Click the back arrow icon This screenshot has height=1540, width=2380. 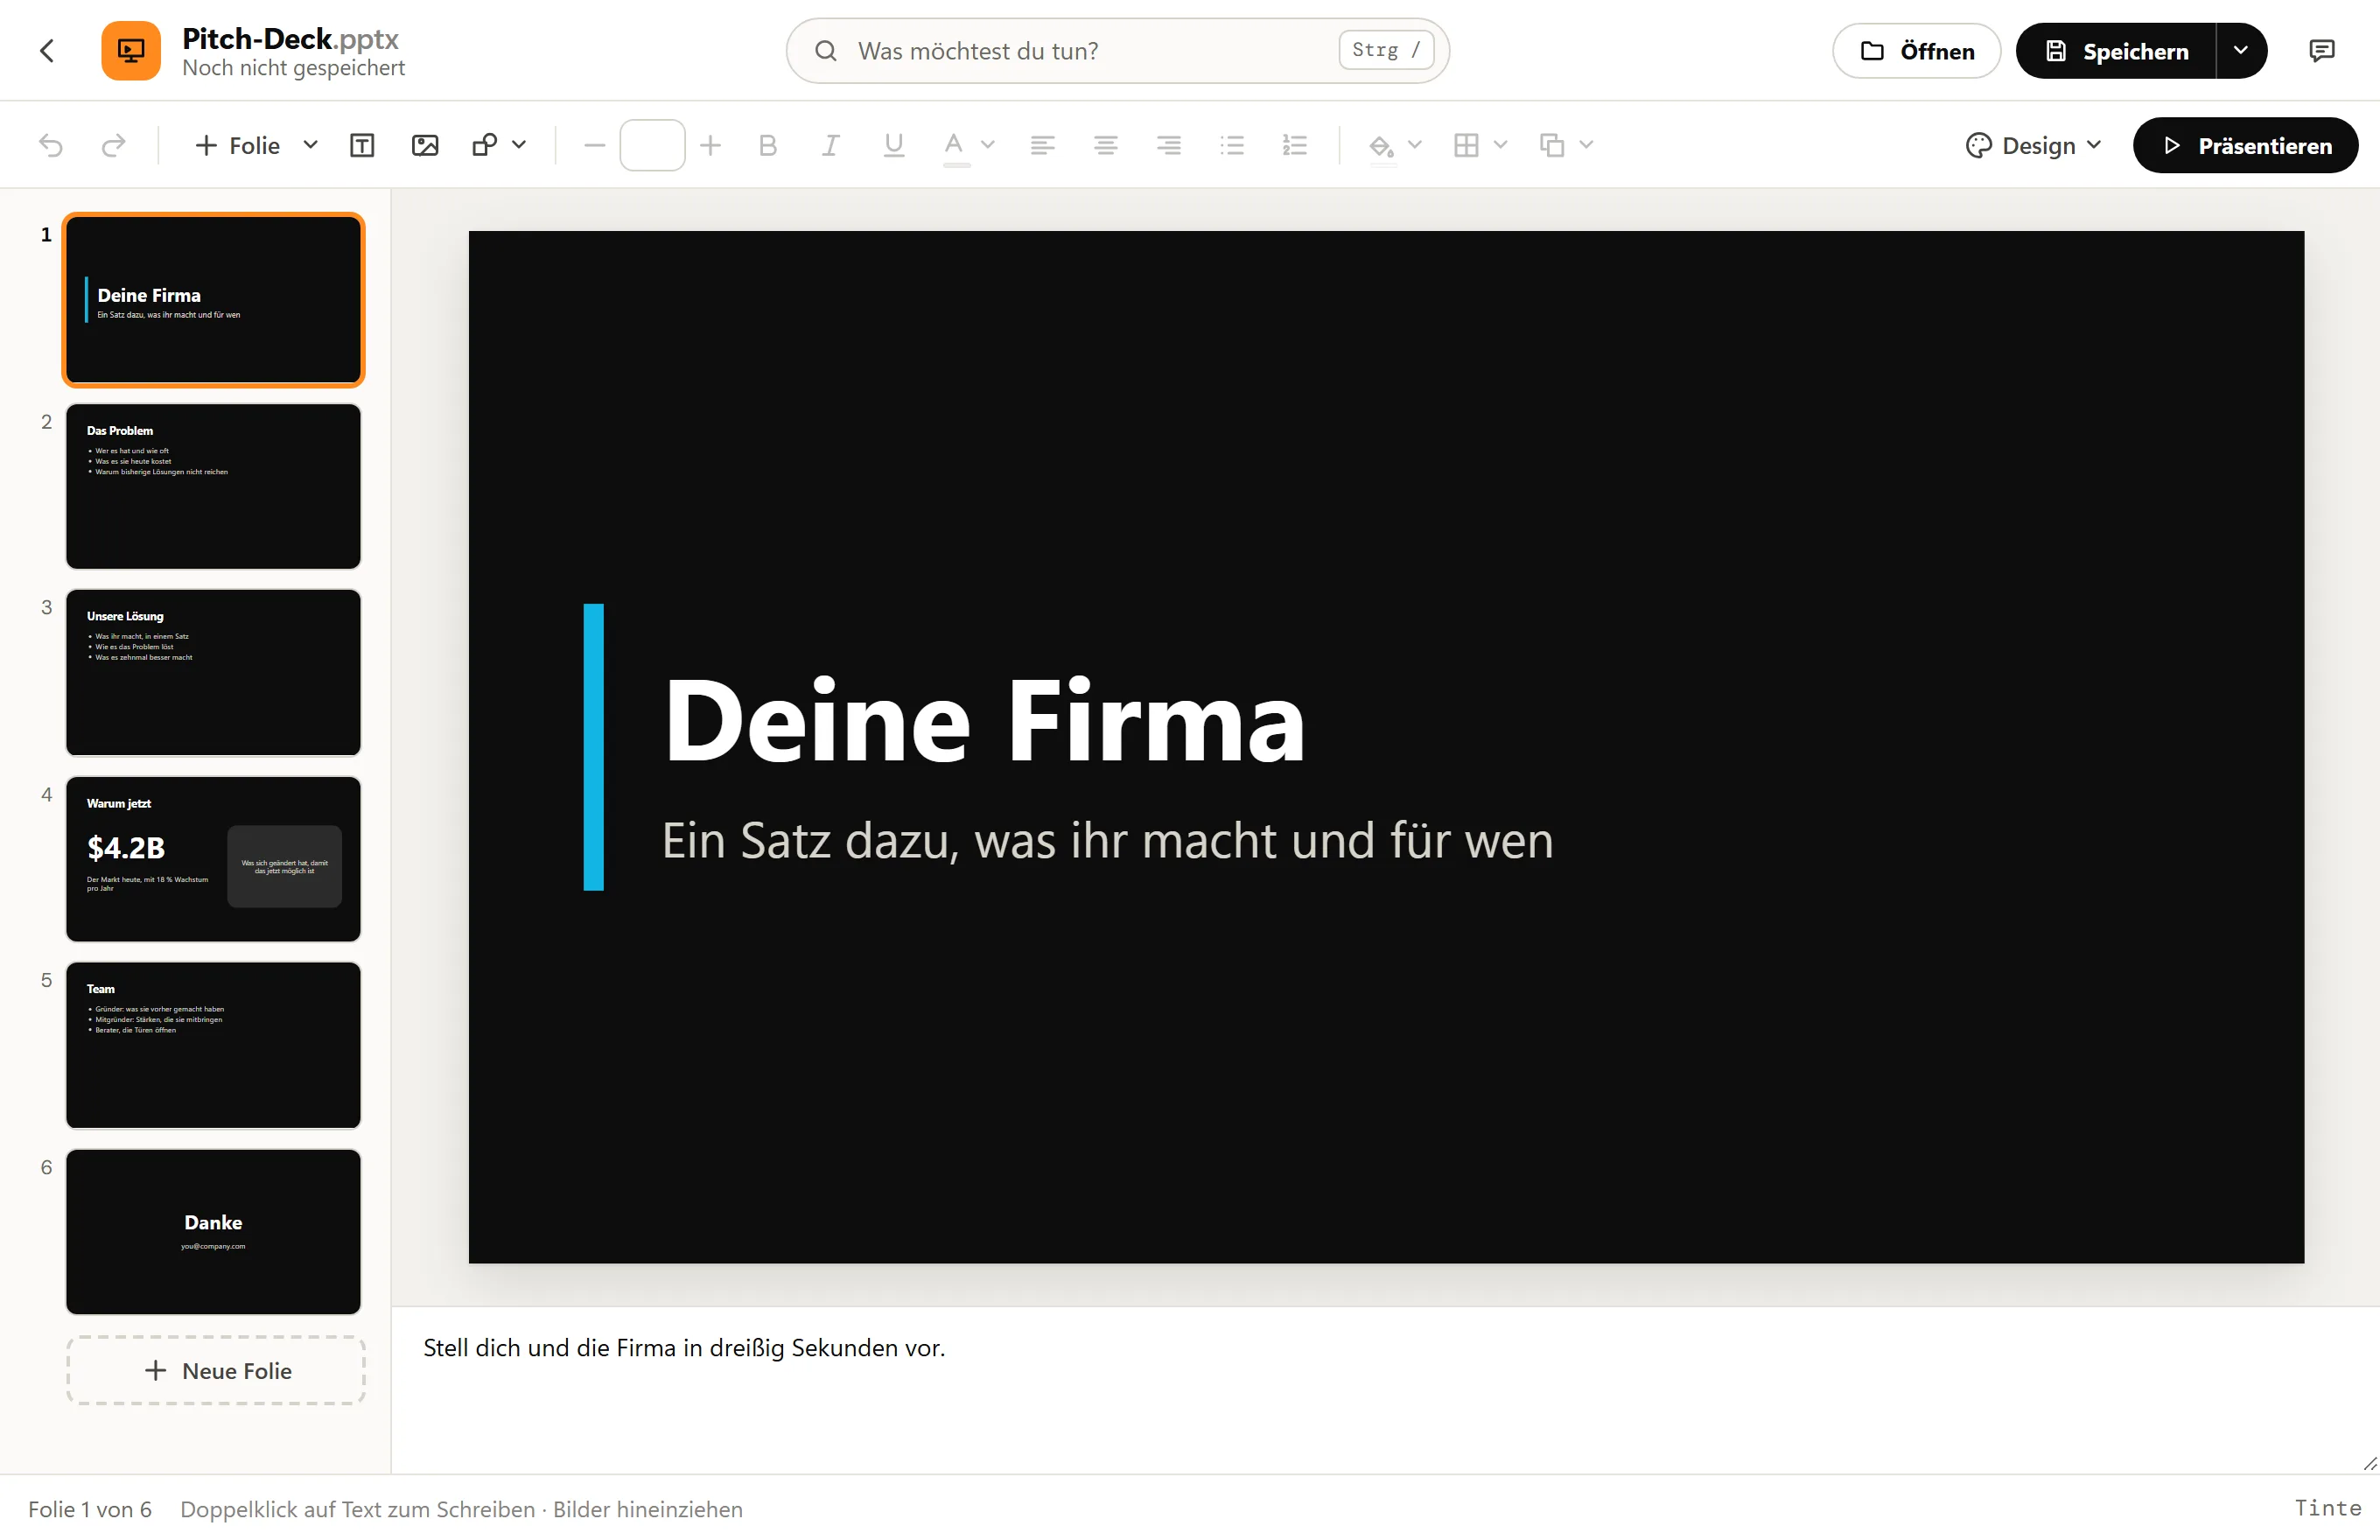click(x=46, y=51)
